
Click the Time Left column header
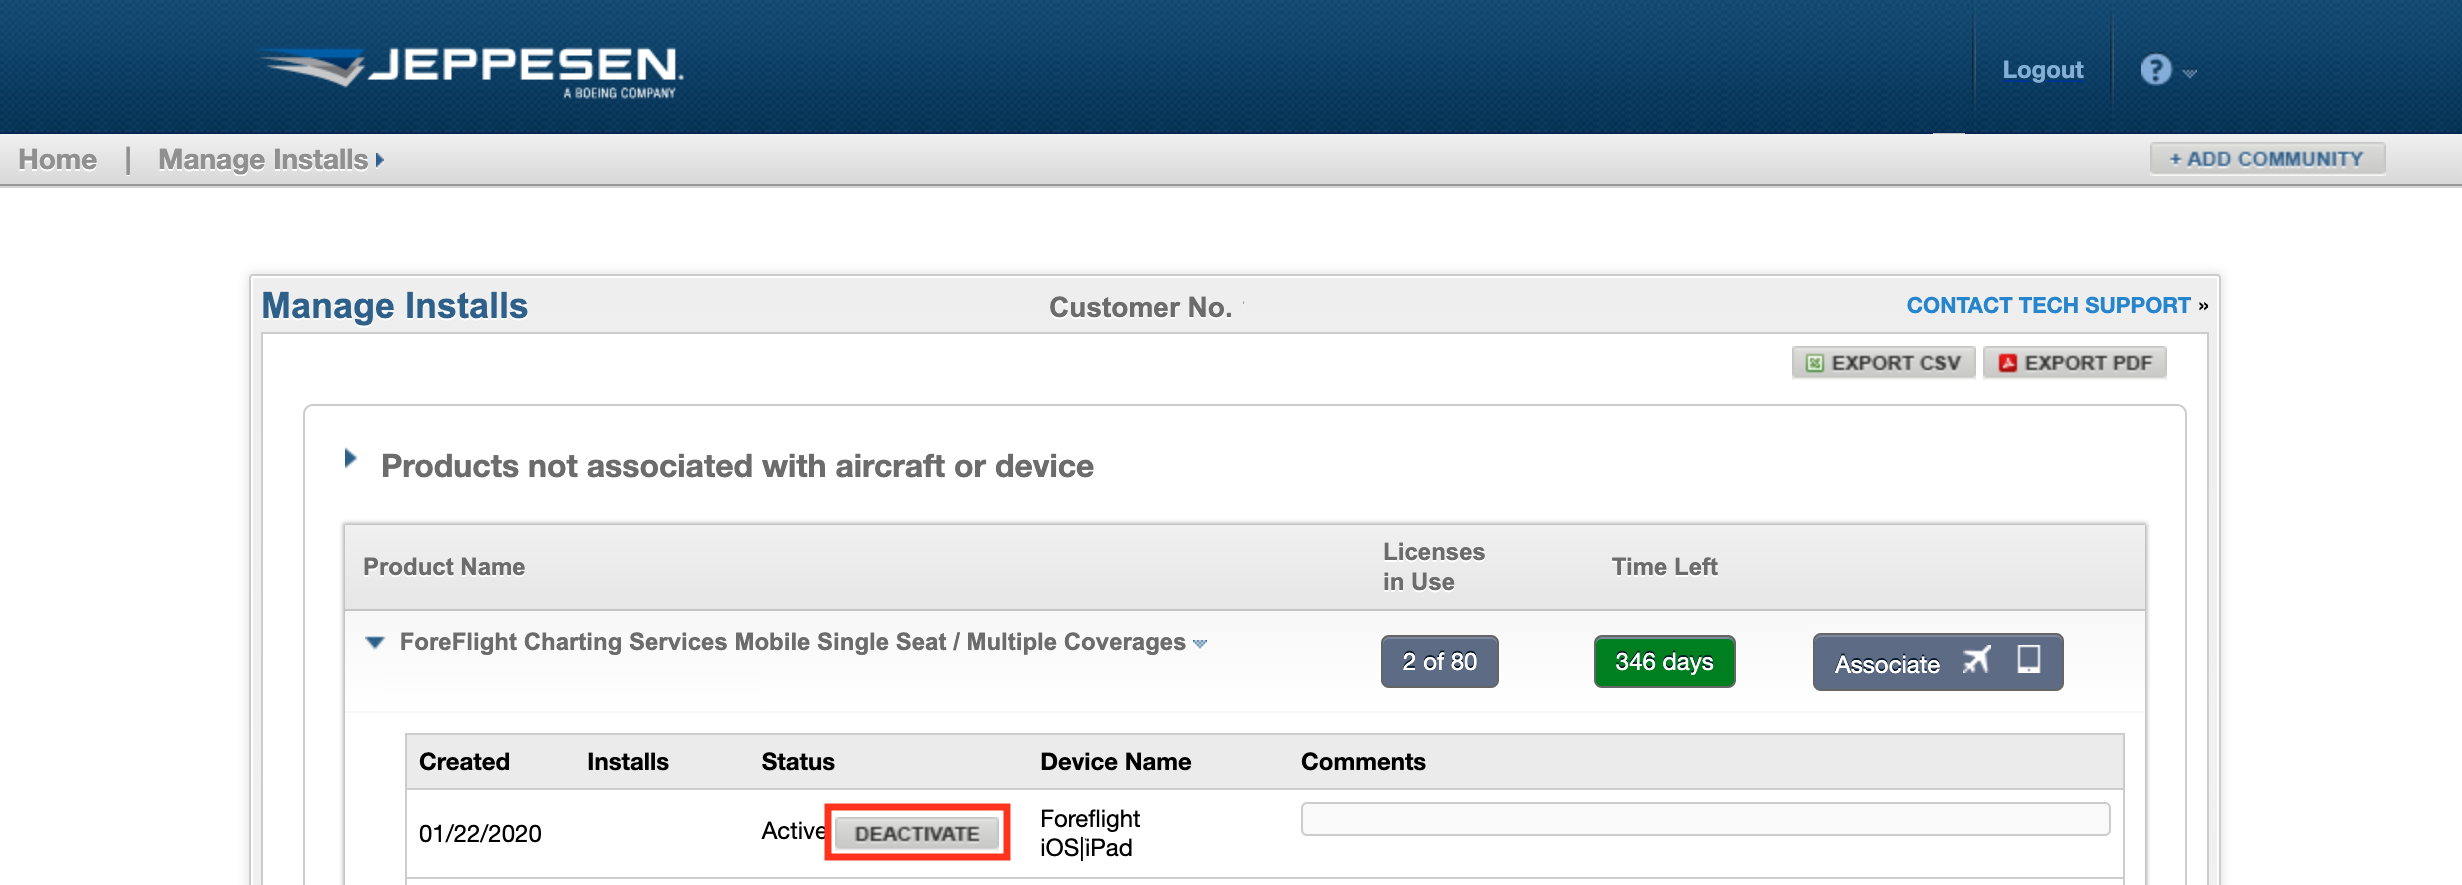tap(1664, 567)
